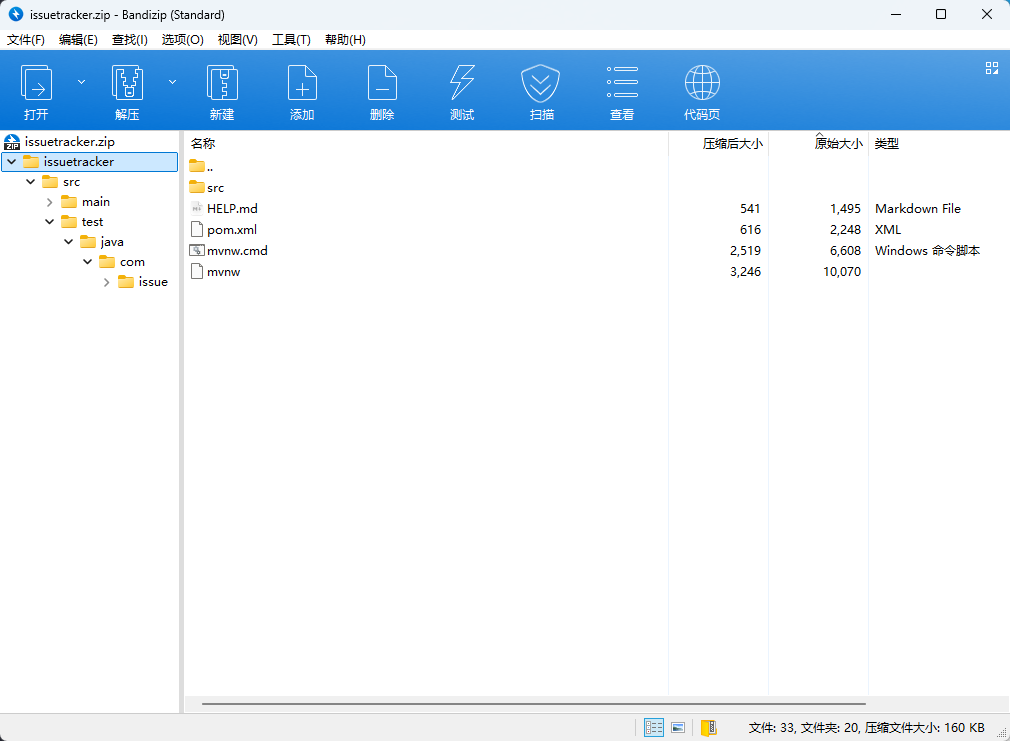Viewport: 1010px width, 741px height.
Task: Open the Options (选项) menu
Action: pos(182,40)
